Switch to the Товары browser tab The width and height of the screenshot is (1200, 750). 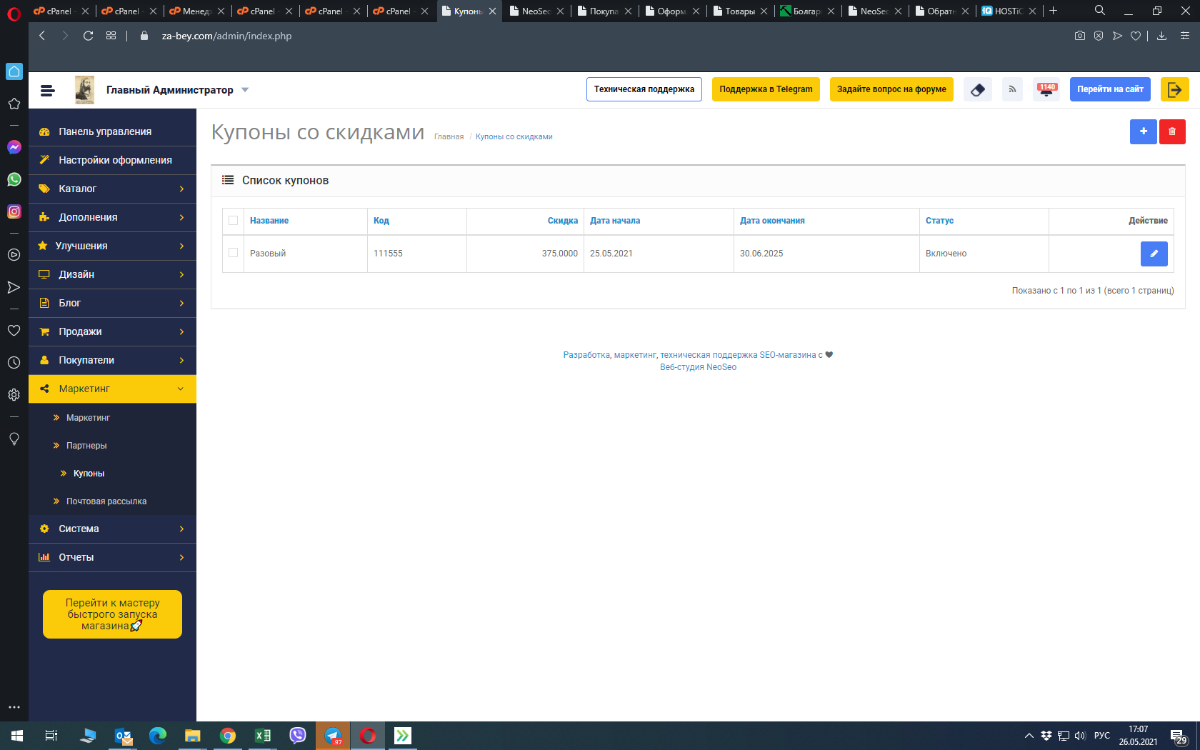(739, 11)
